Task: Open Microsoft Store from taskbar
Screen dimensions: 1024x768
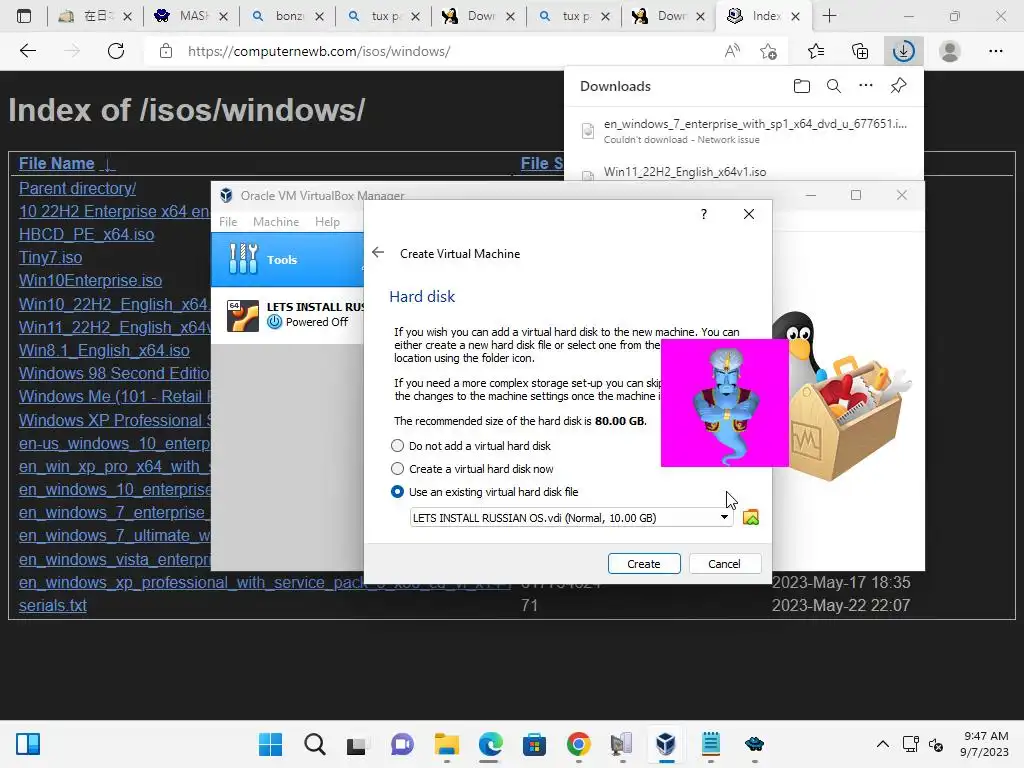Action: [x=534, y=744]
